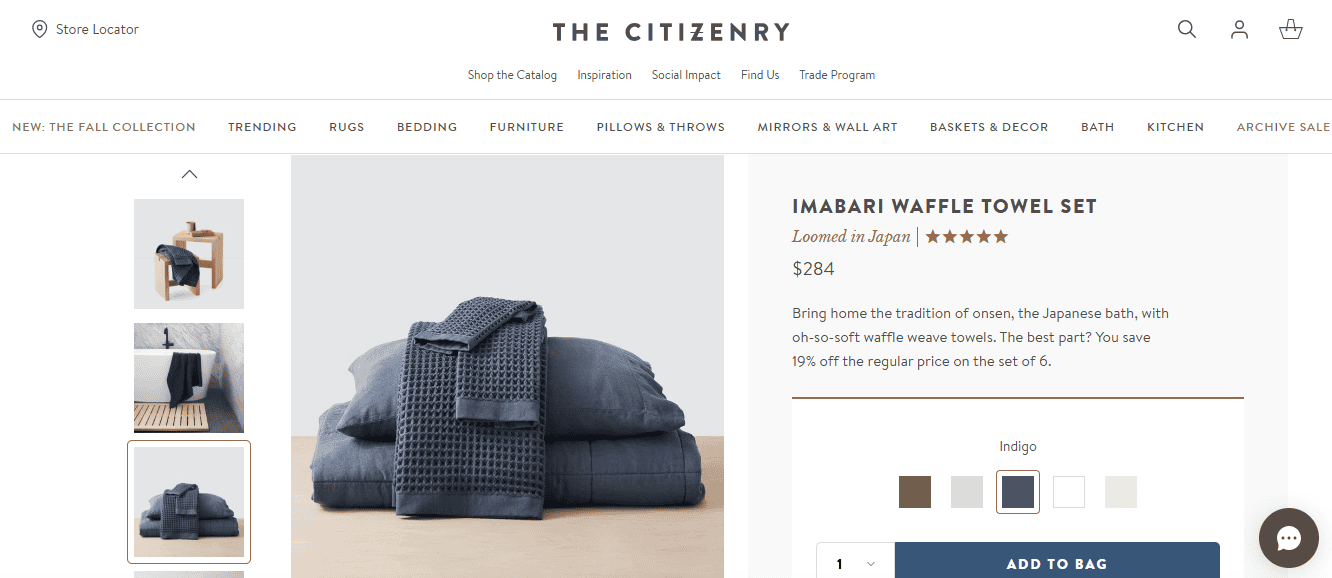This screenshot has width=1332, height=578.
Task: Open the search magnifier icon
Action: [x=1187, y=29]
